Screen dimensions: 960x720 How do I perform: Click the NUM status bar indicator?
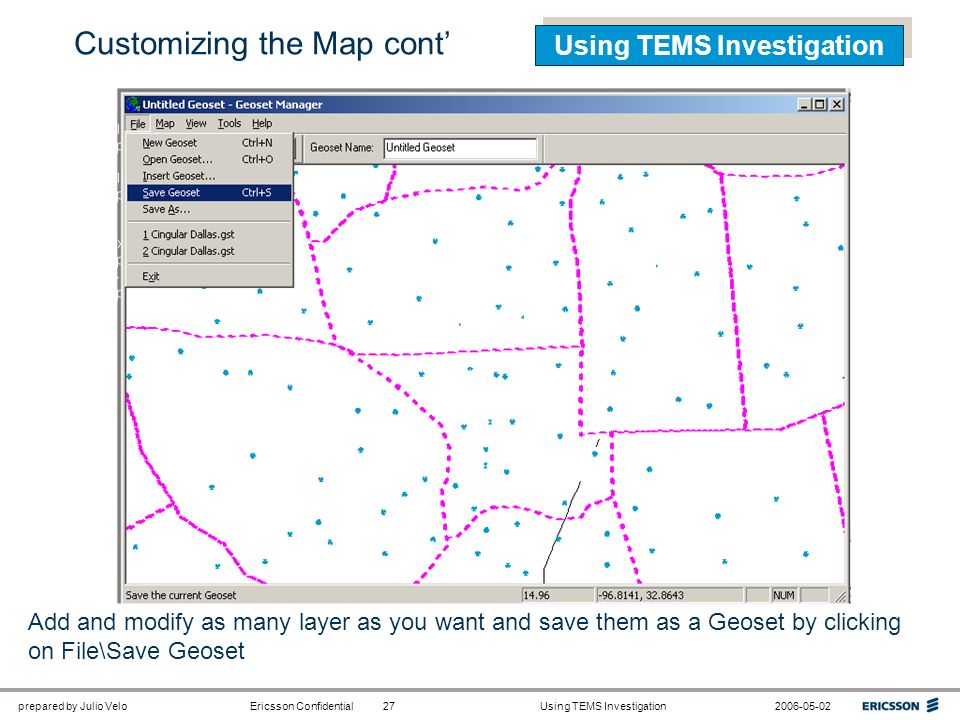click(x=784, y=595)
